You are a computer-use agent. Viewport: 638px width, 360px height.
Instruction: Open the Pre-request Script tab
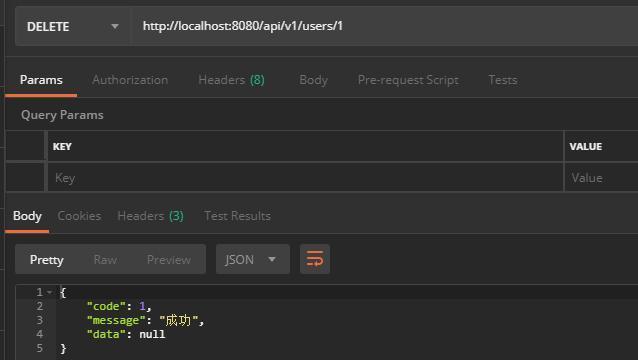pyautogui.click(x=408, y=80)
